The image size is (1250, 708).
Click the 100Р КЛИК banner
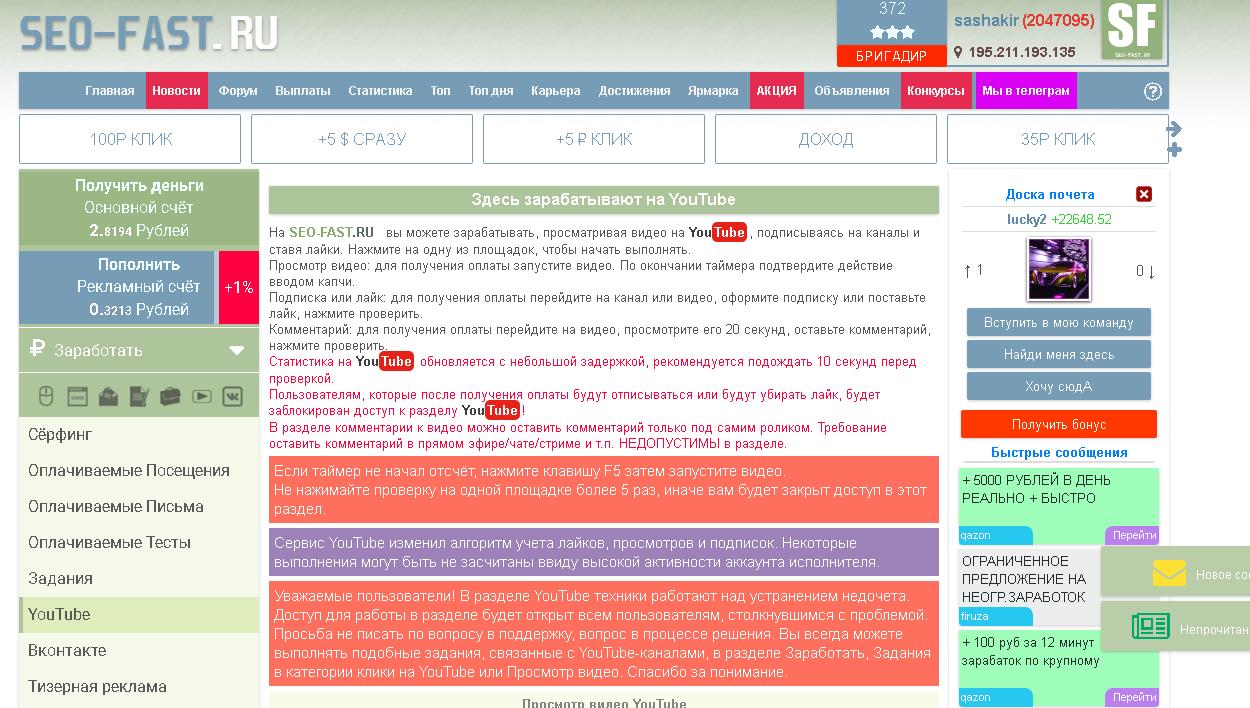pos(130,139)
